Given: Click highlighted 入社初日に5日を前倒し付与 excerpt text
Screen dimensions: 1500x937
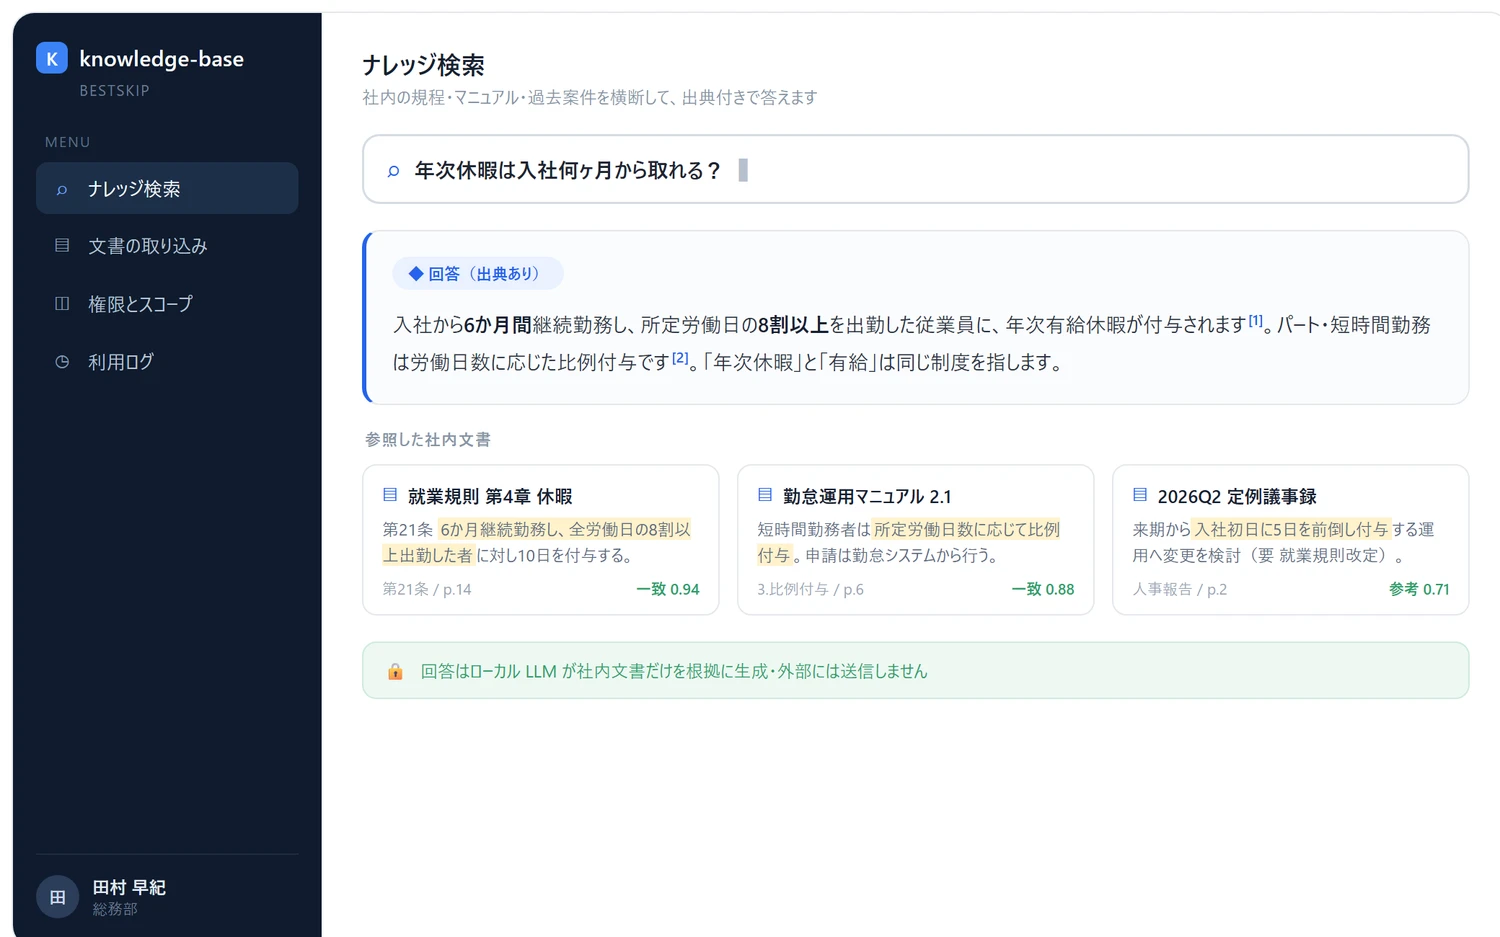Looking at the screenshot, I should pyautogui.click(x=1291, y=529).
